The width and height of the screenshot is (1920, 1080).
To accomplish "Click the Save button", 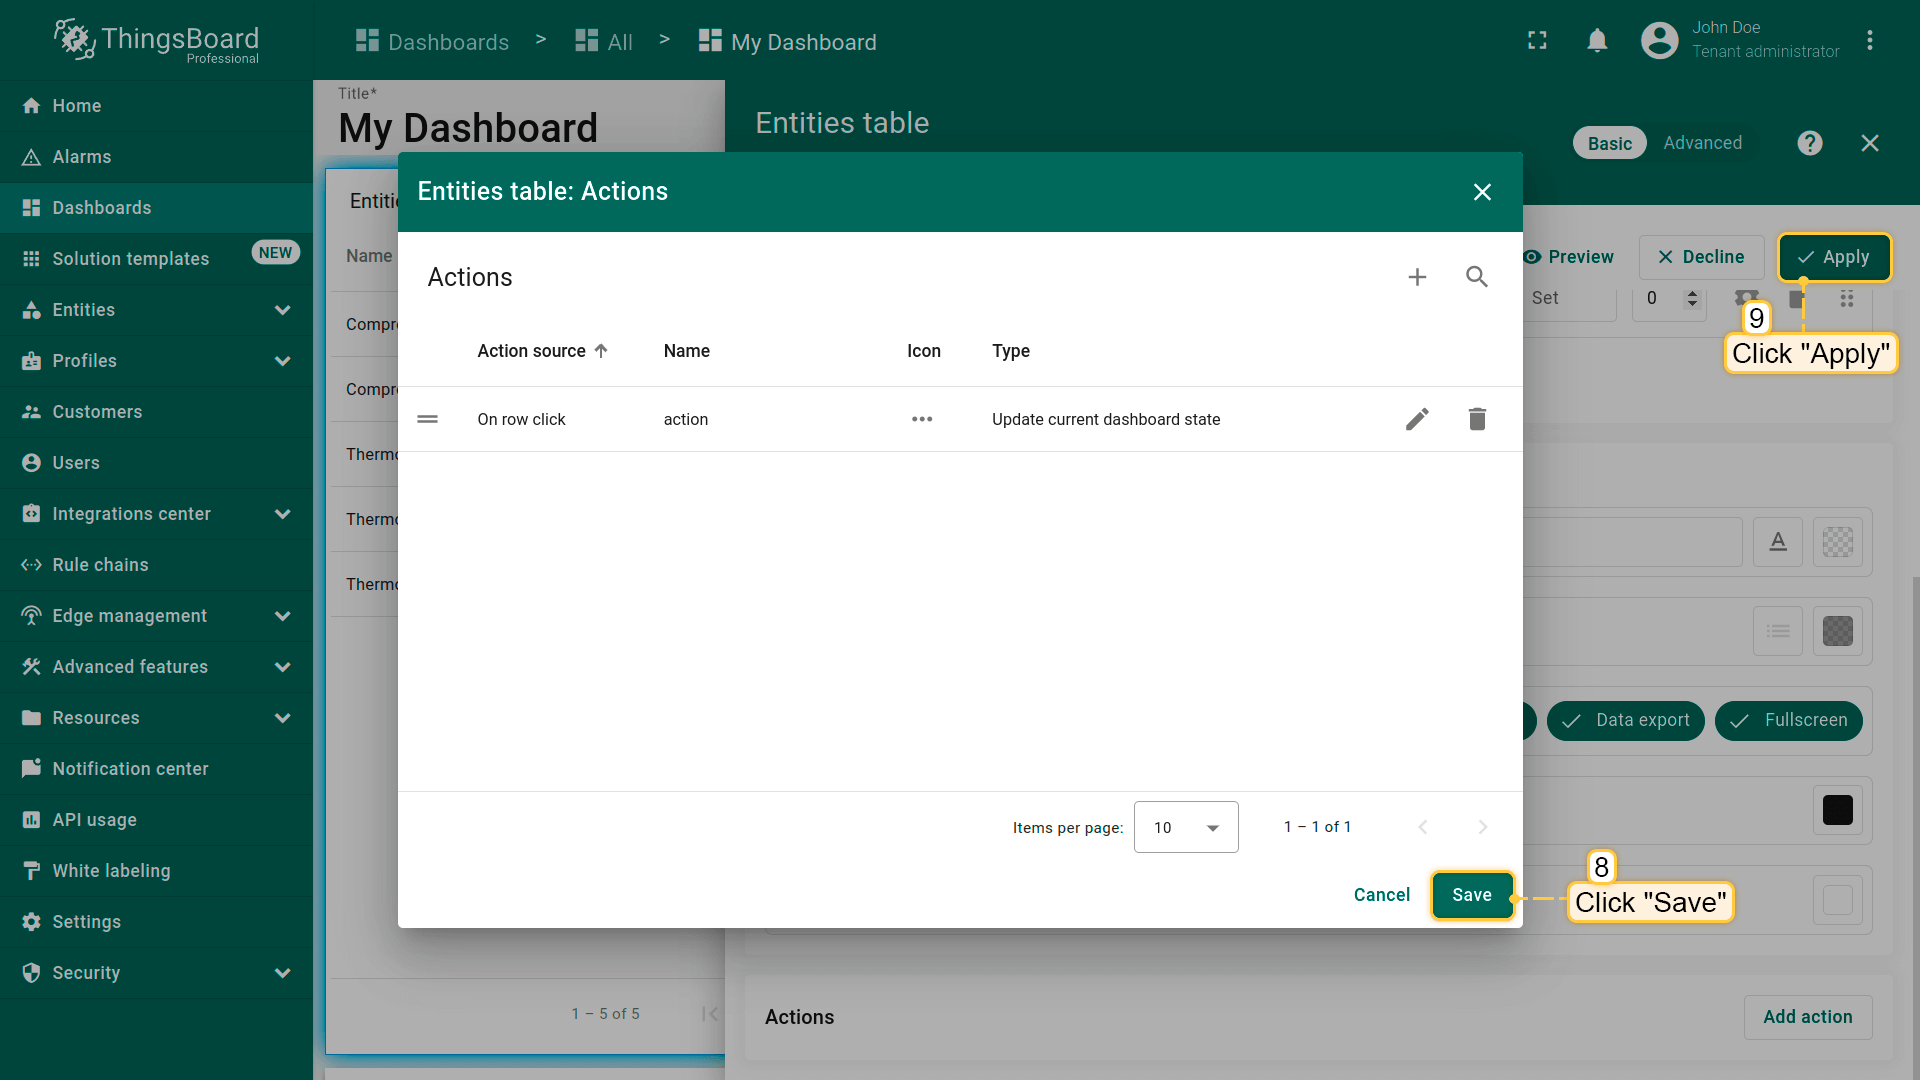I will coord(1471,895).
